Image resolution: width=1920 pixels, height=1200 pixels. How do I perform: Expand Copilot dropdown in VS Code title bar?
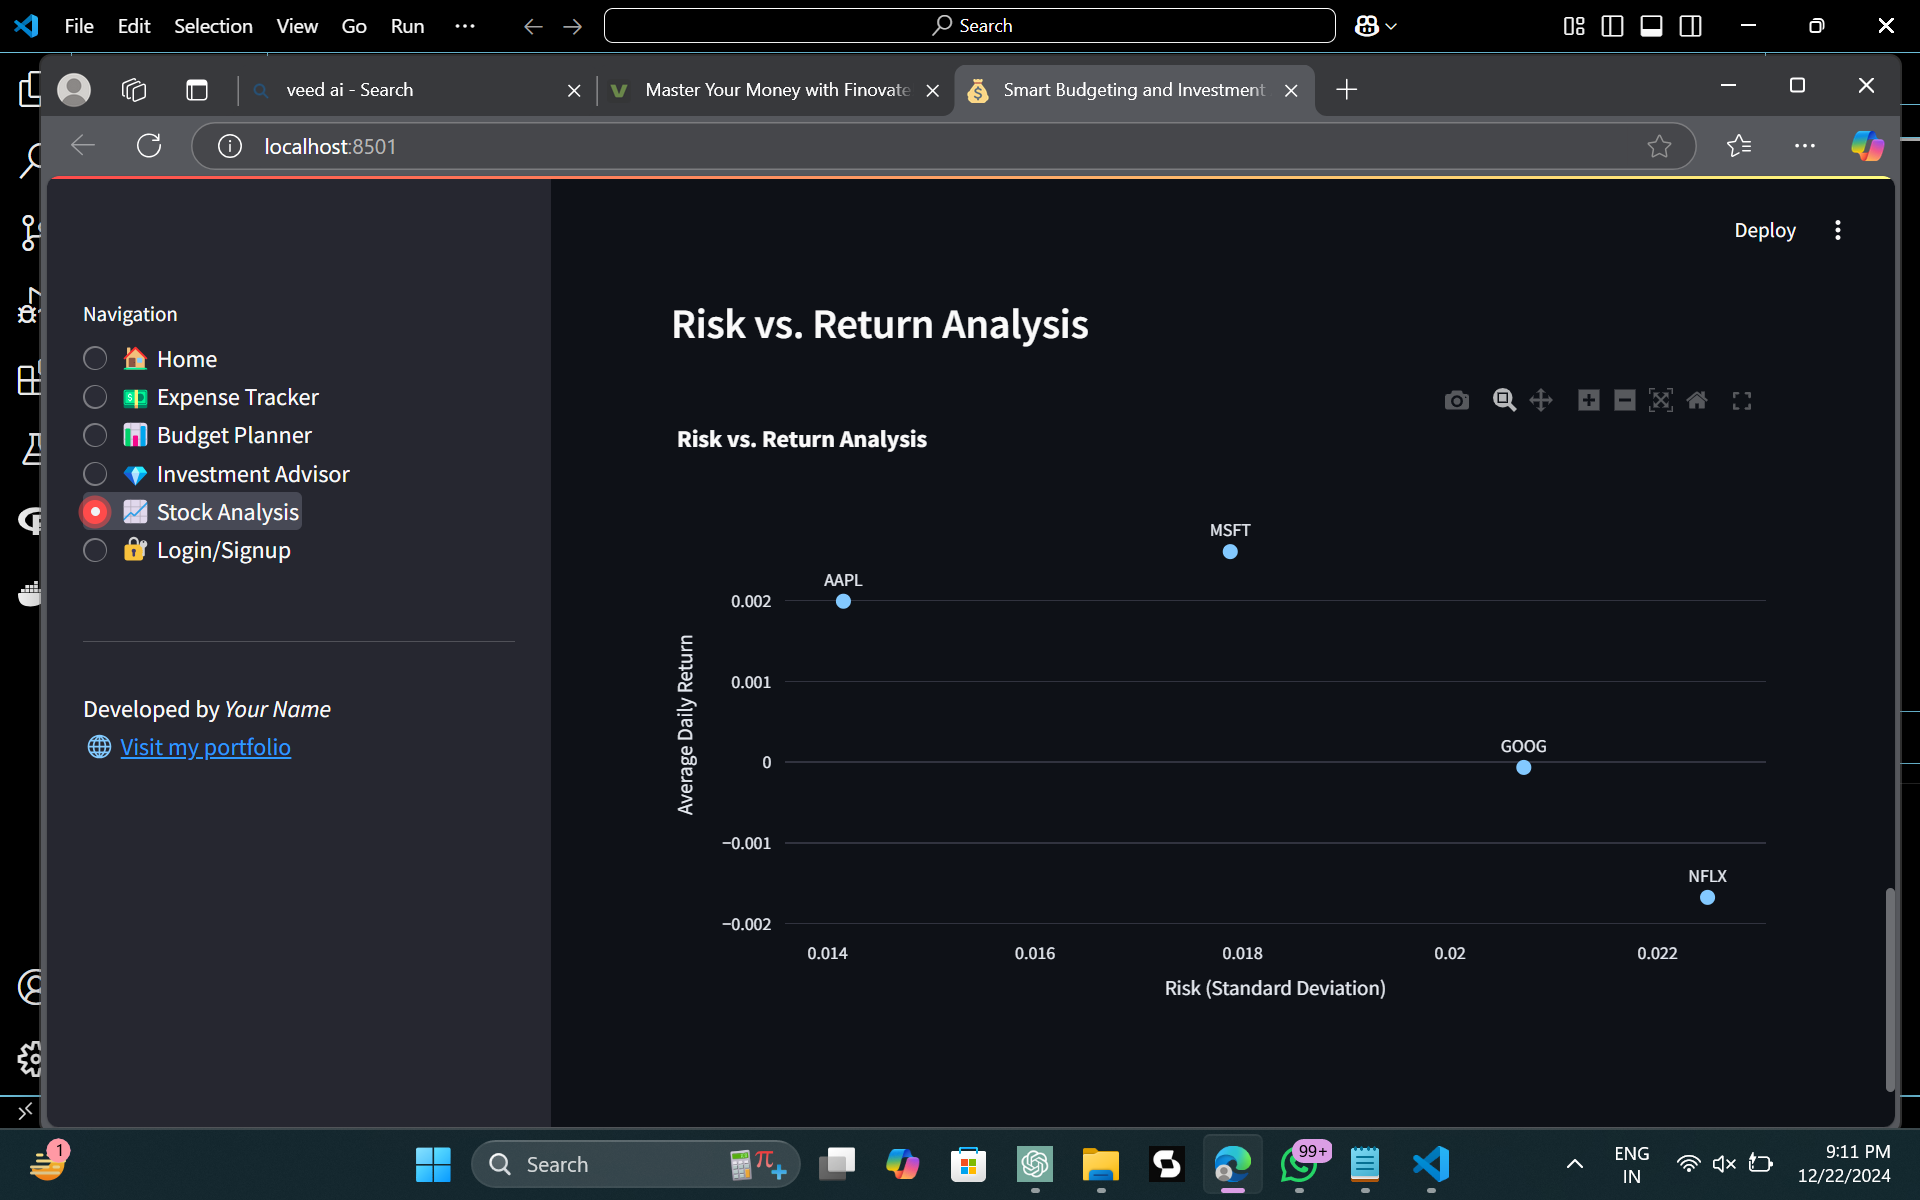click(x=1391, y=27)
